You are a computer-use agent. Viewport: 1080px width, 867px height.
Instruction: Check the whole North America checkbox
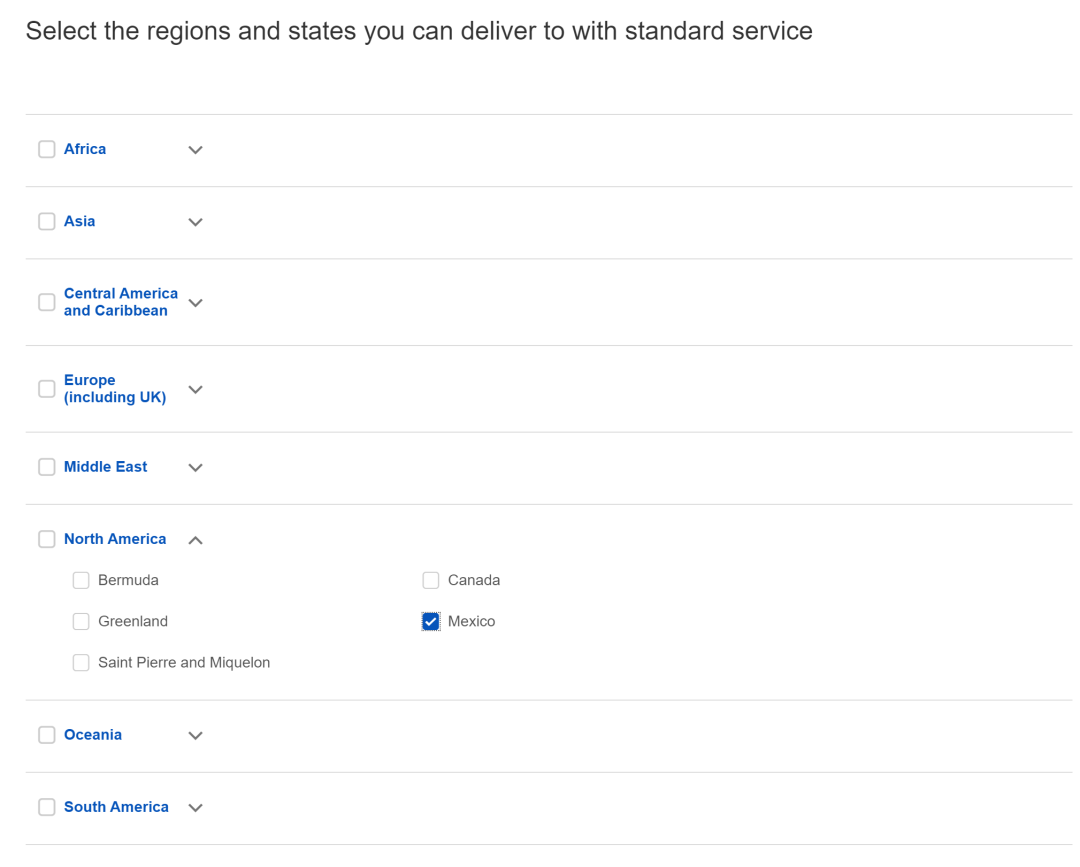coord(47,539)
